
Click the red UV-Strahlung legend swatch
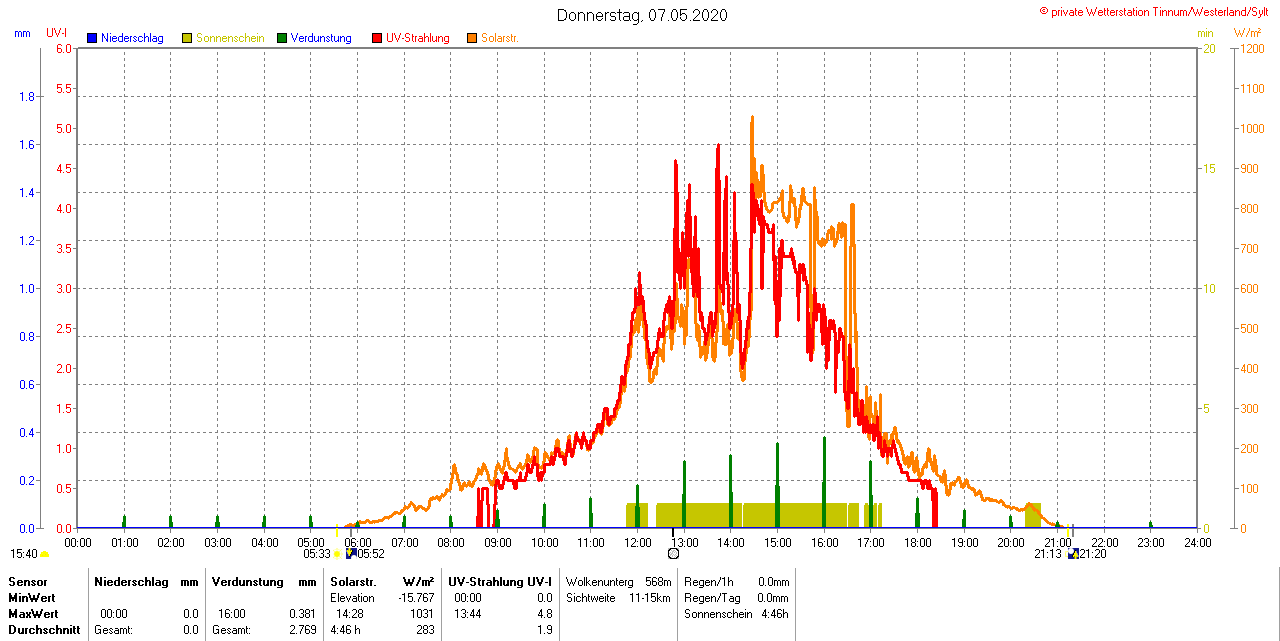click(377, 38)
